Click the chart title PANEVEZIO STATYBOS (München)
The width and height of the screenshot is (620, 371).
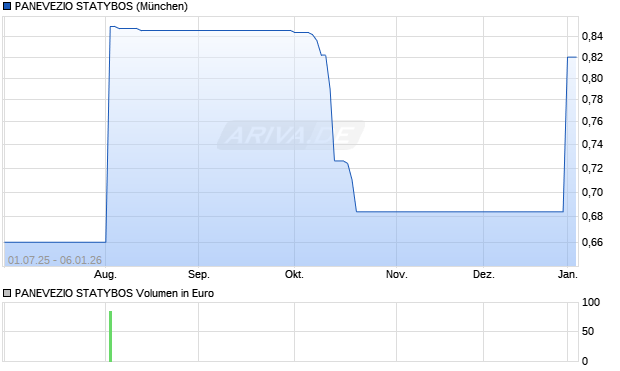[101, 6]
